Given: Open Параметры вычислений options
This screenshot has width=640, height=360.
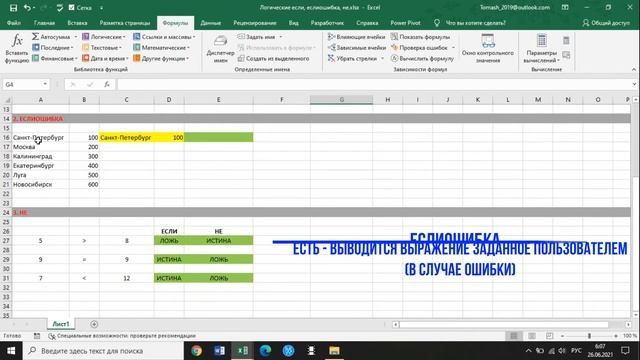Looking at the screenshot, I should [542, 49].
